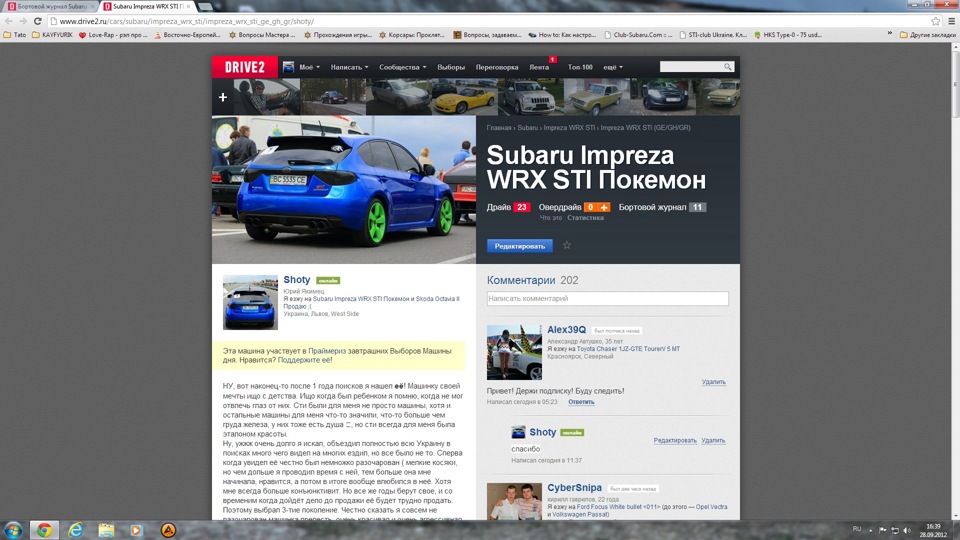Screen dimensions: 960x540
Task: Click the search magnifier icon in DRIVE2 header
Action: pos(727,67)
